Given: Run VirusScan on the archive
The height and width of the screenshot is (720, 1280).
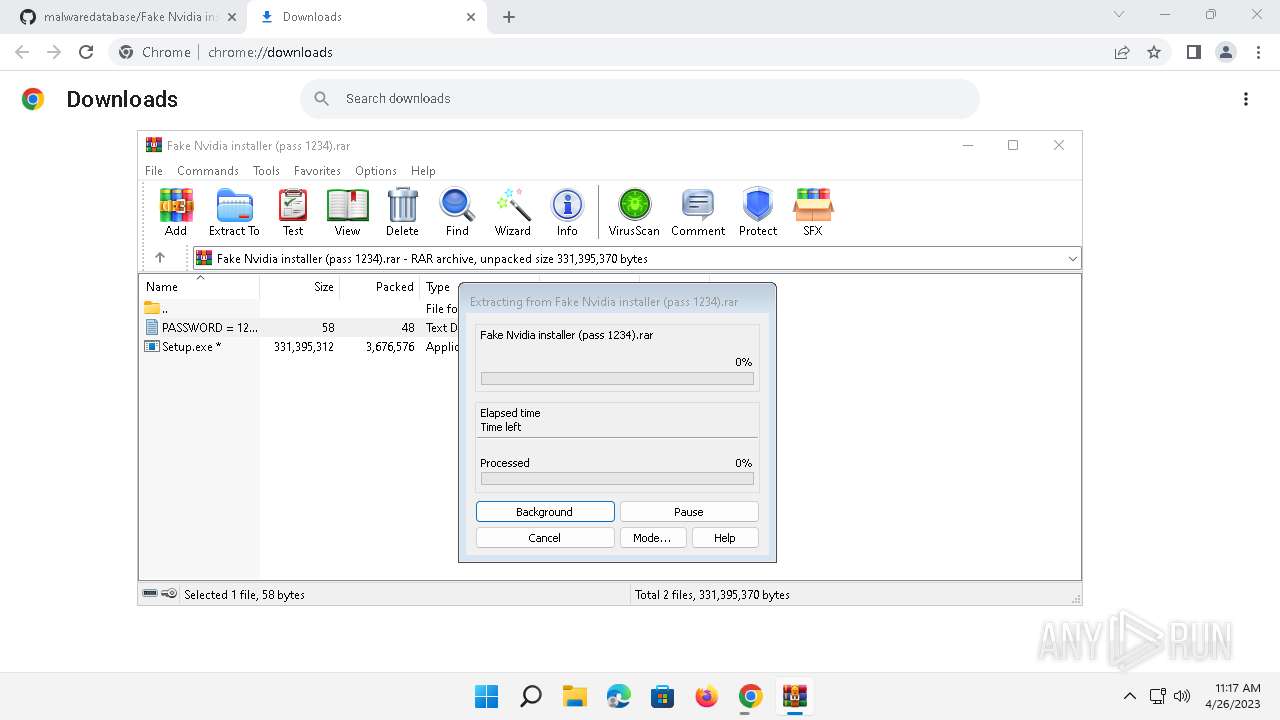Looking at the screenshot, I should [634, 212].
